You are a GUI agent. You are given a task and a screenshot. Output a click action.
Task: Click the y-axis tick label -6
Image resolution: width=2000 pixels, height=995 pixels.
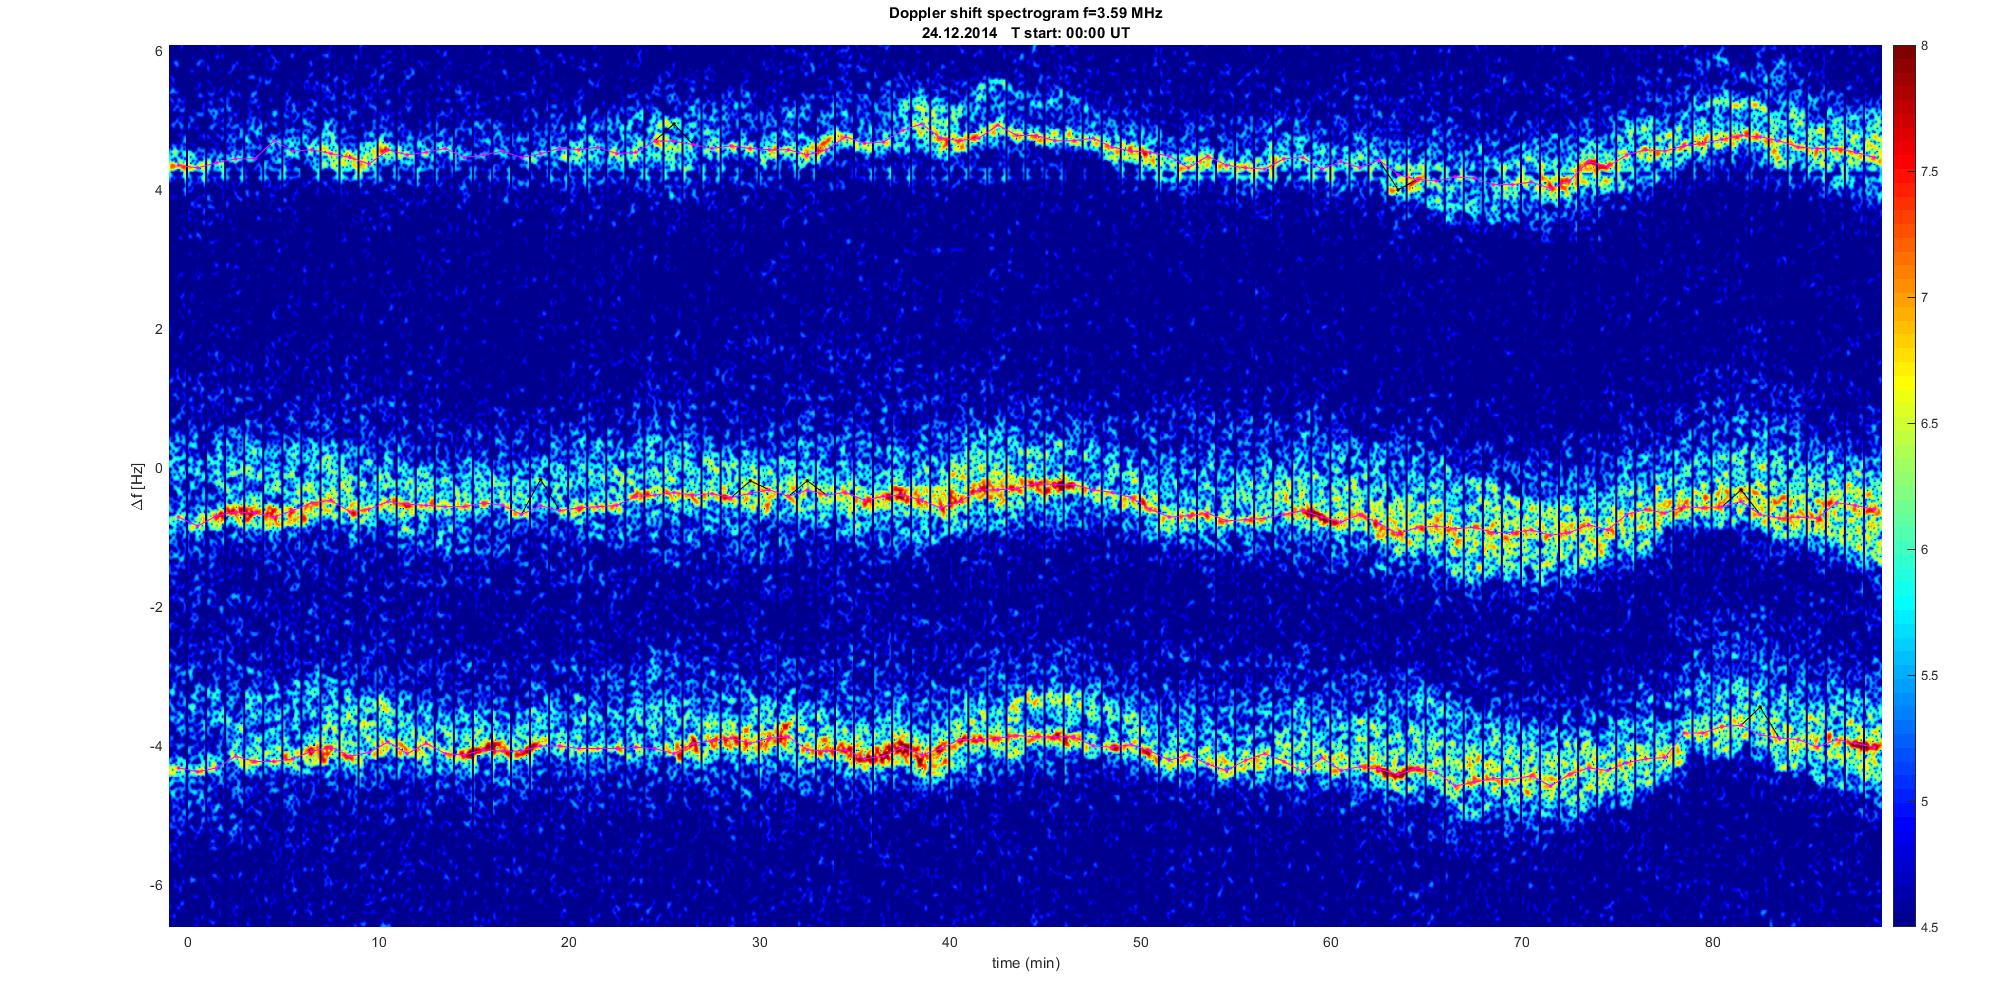156,885
